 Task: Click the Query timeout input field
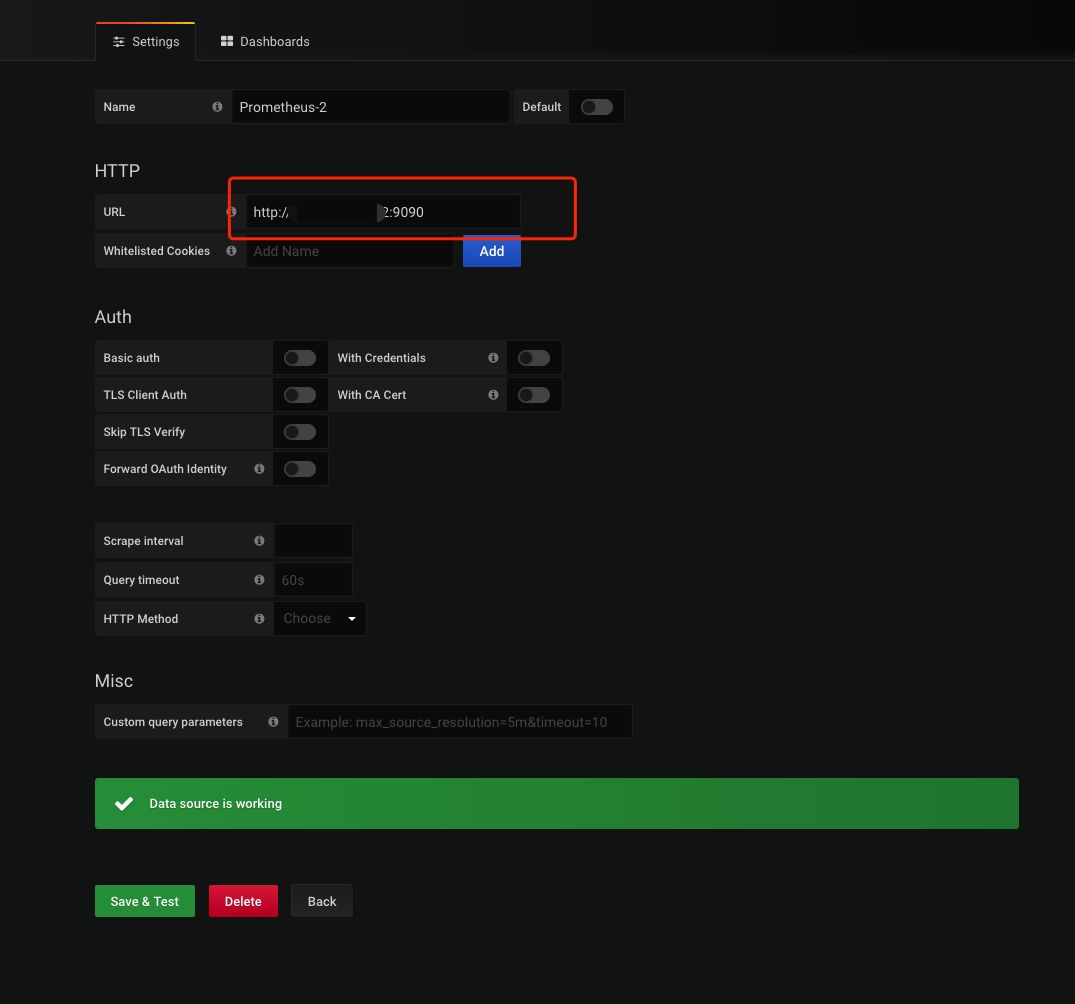313,580
